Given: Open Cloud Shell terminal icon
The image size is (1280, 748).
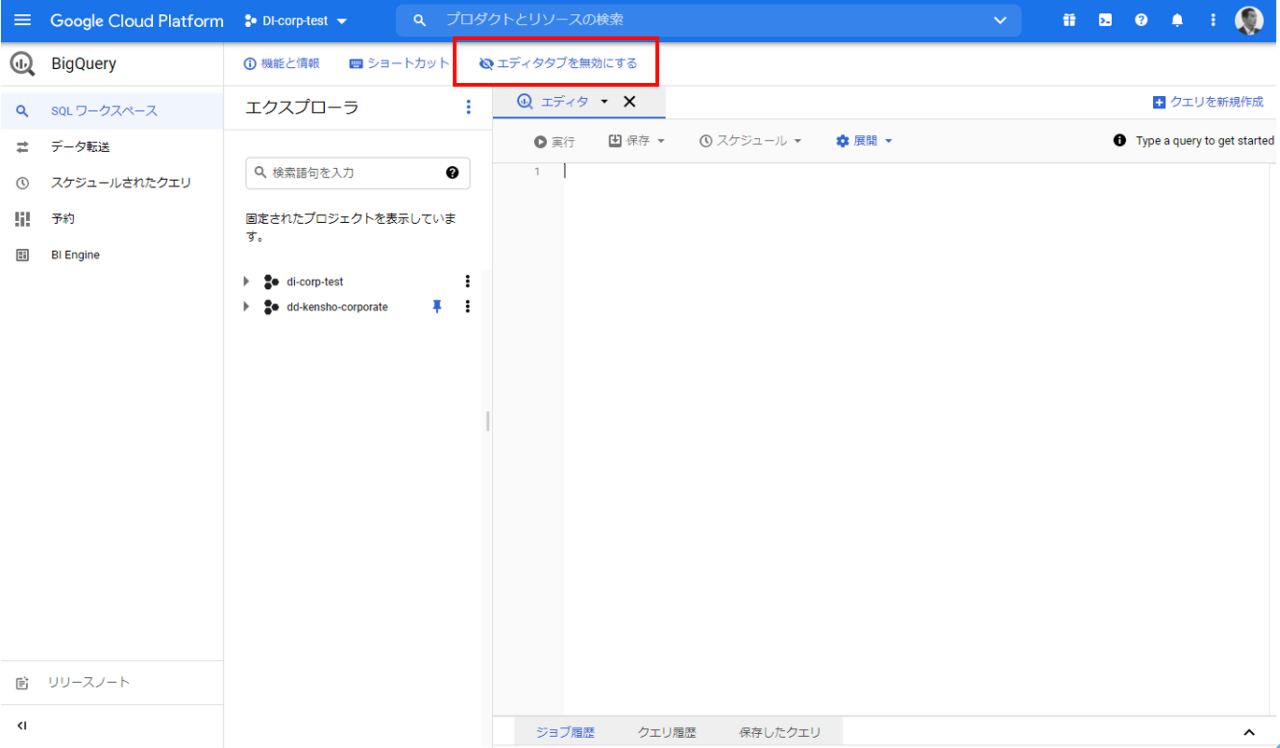Looking at the screenshot, I should [1105, 20].
